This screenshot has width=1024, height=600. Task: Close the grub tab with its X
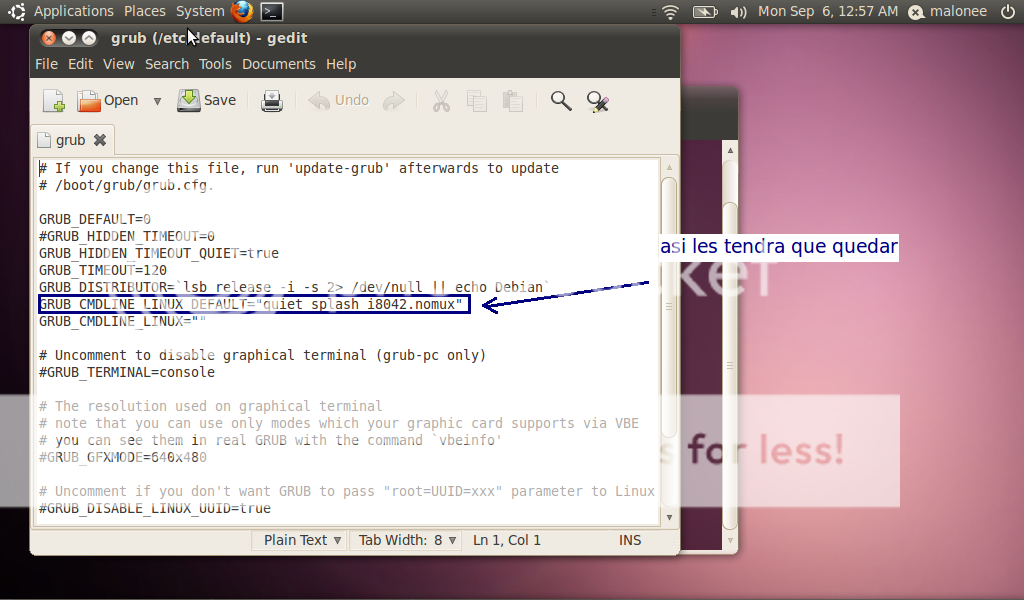tap(100, 140)
